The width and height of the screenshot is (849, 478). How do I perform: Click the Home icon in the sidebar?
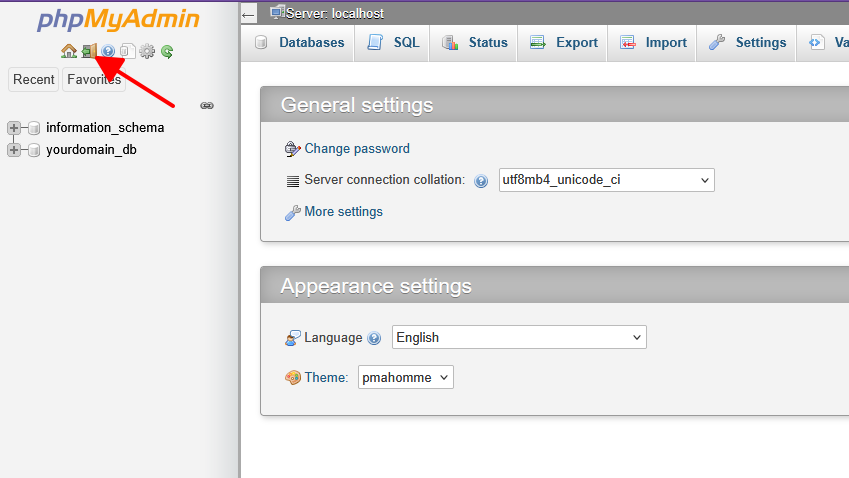pyautogui.click(x=69, y=51)
